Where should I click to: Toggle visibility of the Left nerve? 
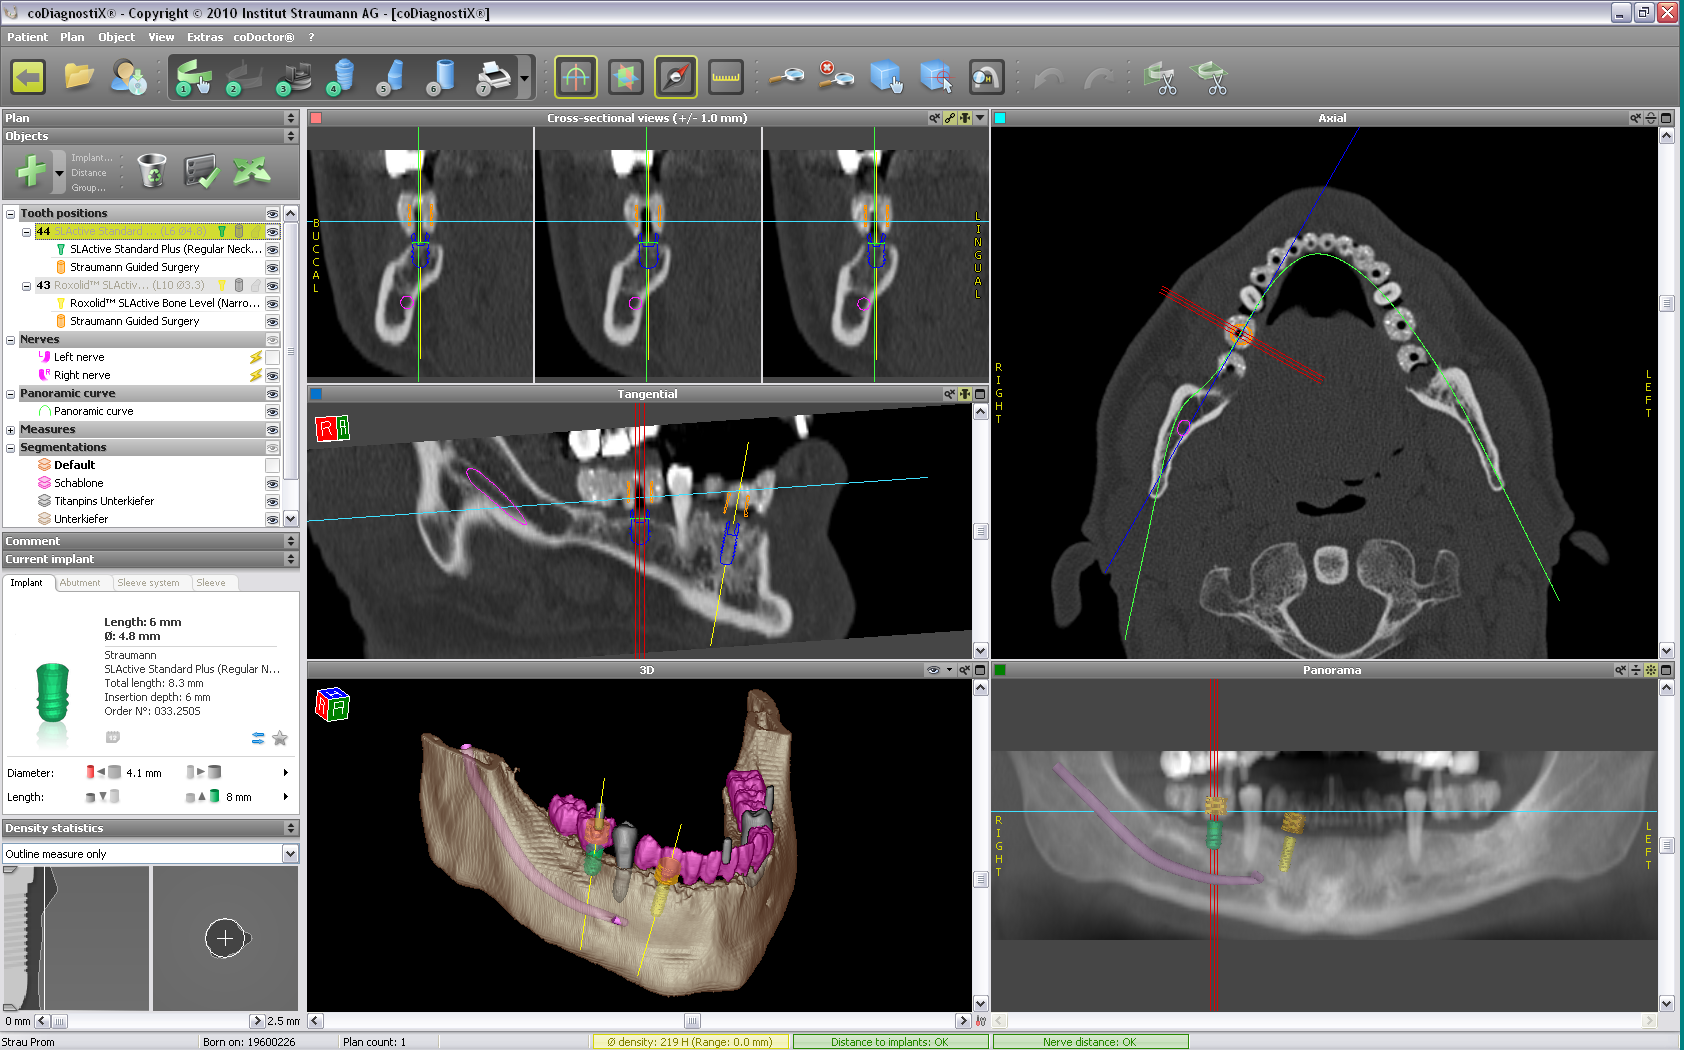(x=272, y=357)
